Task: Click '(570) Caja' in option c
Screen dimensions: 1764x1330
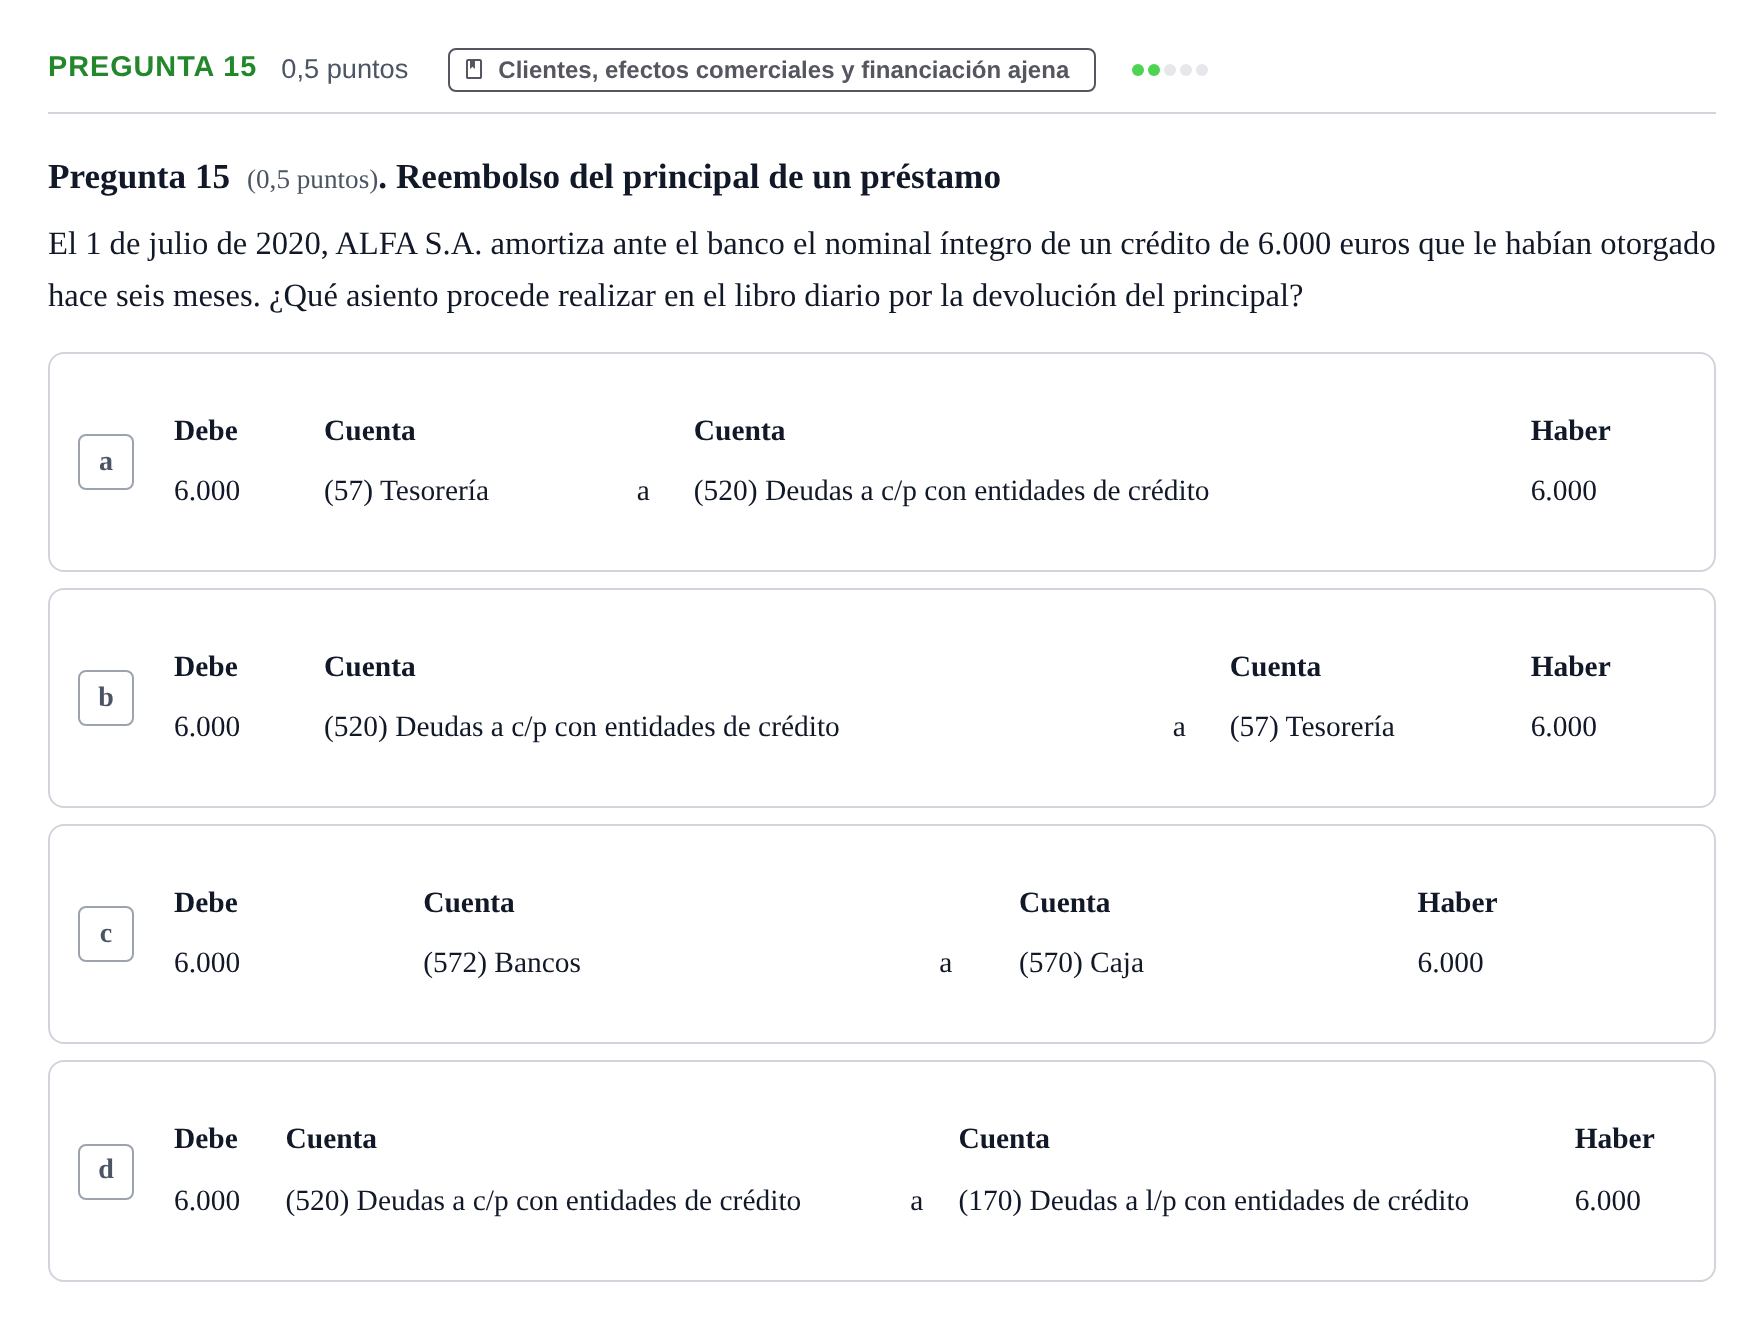Action: pyautogui.click(x=1081, y=963)
